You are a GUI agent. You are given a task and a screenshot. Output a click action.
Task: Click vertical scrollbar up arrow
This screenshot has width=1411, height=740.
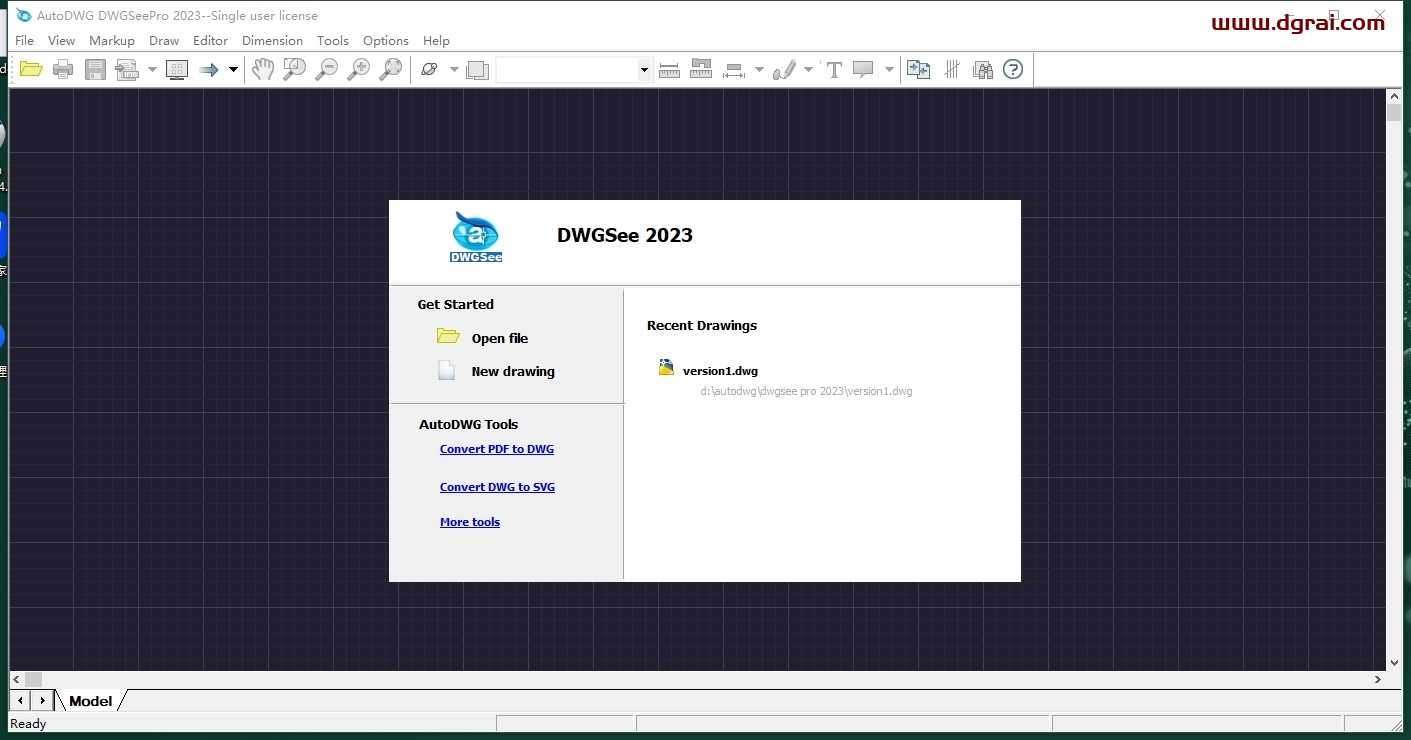[1394, 96]
